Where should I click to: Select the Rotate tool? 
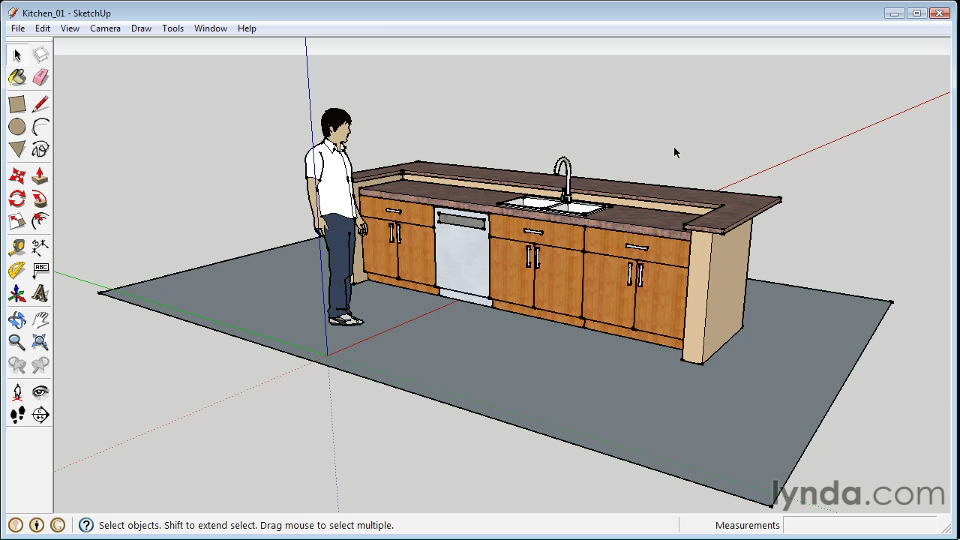[x=17, y=199]
